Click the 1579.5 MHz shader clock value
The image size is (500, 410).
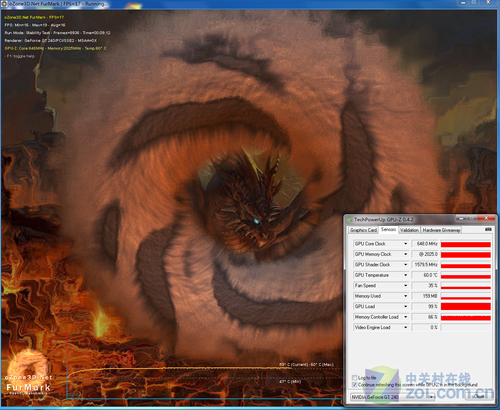coord(425,265)
